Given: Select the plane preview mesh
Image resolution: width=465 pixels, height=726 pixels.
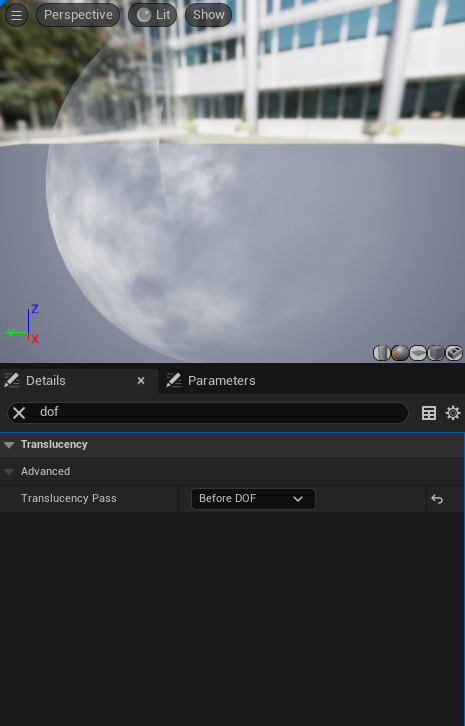Looking at the screenshot, I should click(418, 353).
